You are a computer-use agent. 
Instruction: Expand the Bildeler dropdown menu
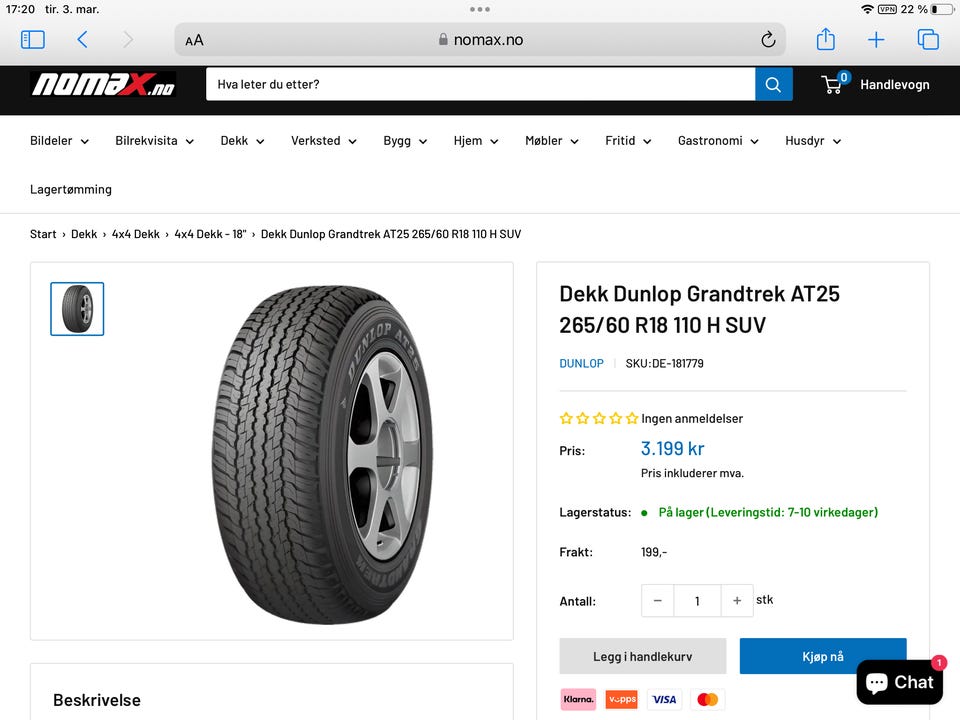pos(59,141)
